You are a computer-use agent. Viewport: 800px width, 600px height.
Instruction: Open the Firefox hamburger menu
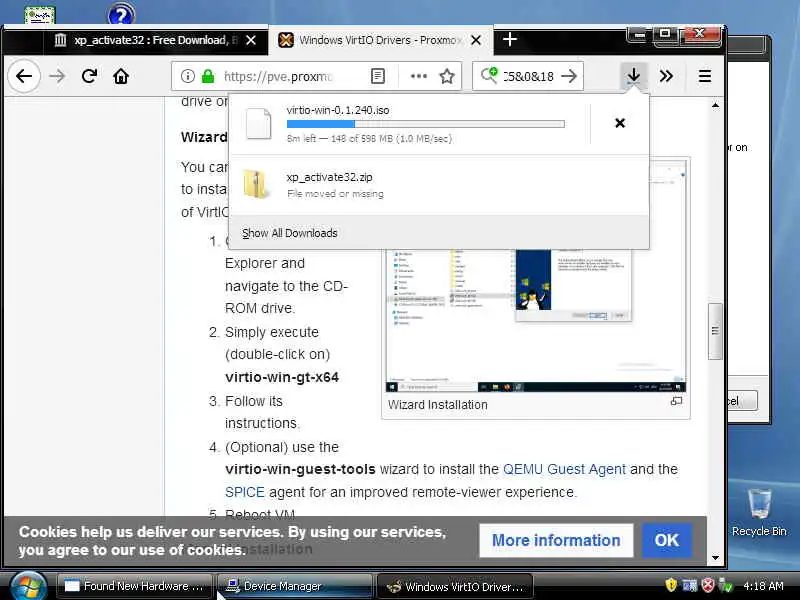coord(705,77)
